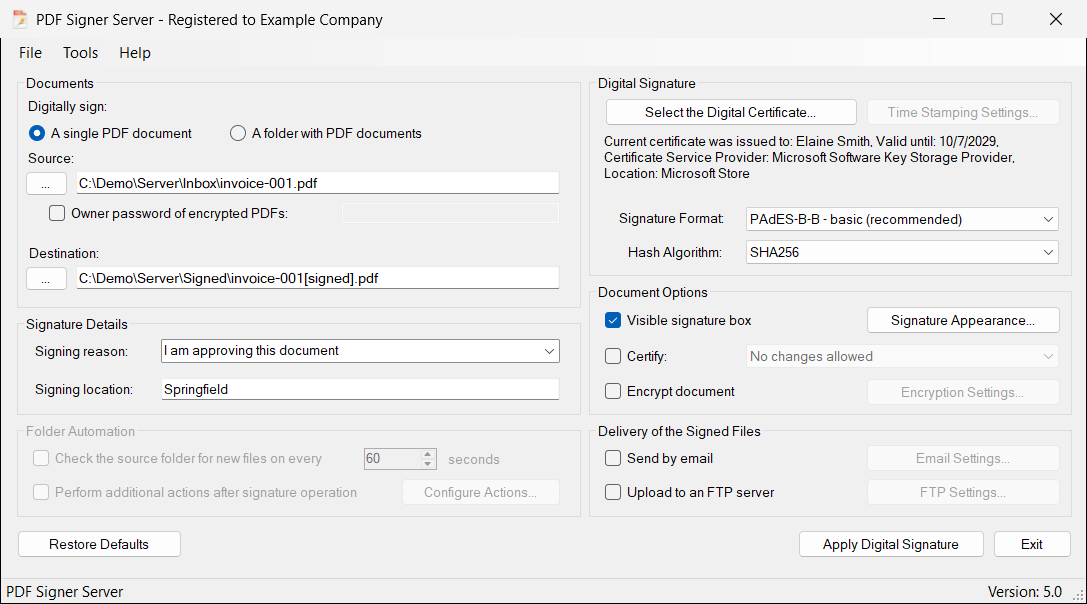
Task: Click the PDF Signer Server app icon
Action: pos(20,19)
